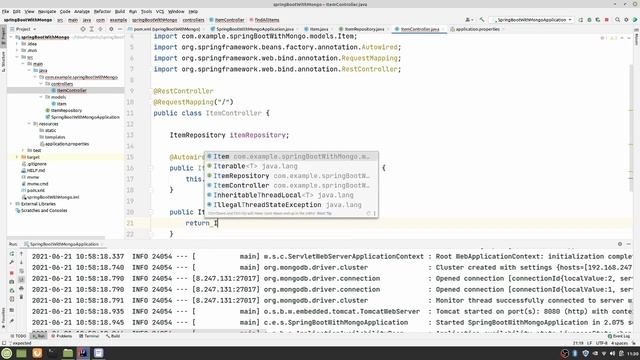
Task: Open Linux Mint start menu
Action: point(7,353)
